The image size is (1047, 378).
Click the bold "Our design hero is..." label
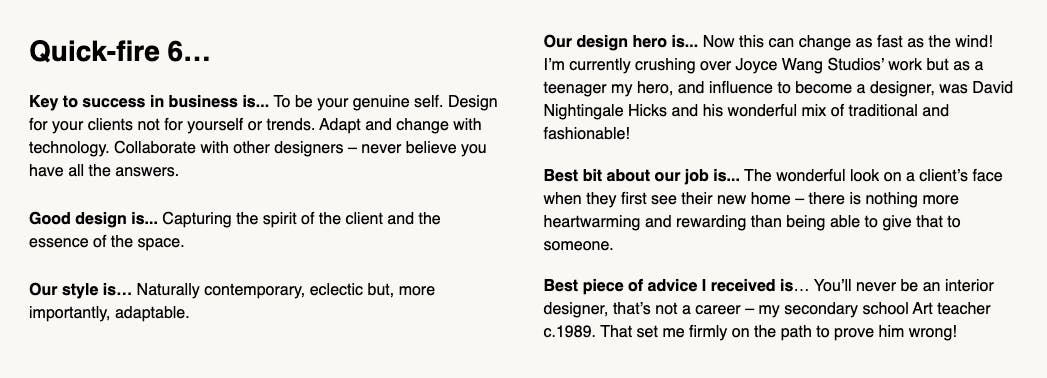[x=620, y=42]
